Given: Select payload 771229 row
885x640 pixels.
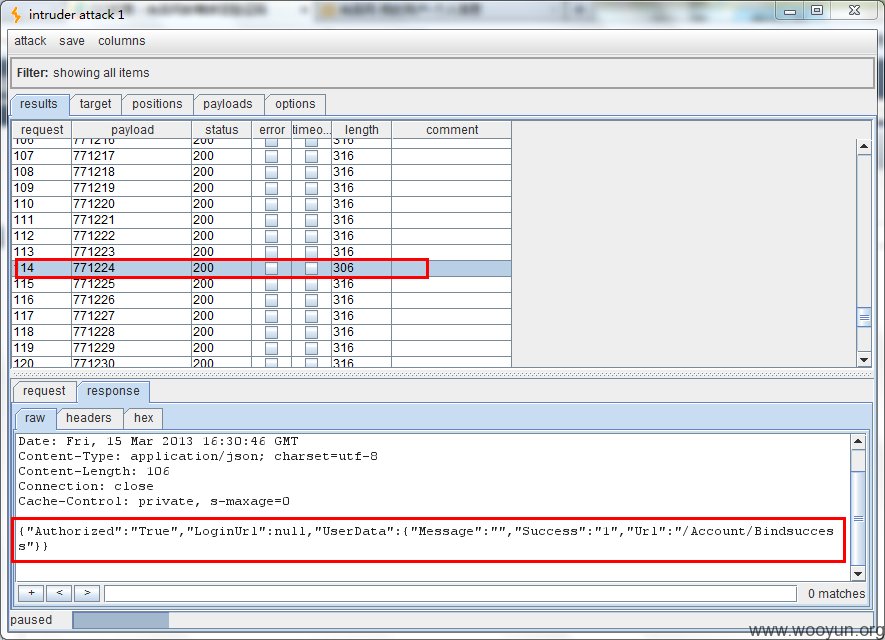Looking at the screenshot, I should 262,348.
